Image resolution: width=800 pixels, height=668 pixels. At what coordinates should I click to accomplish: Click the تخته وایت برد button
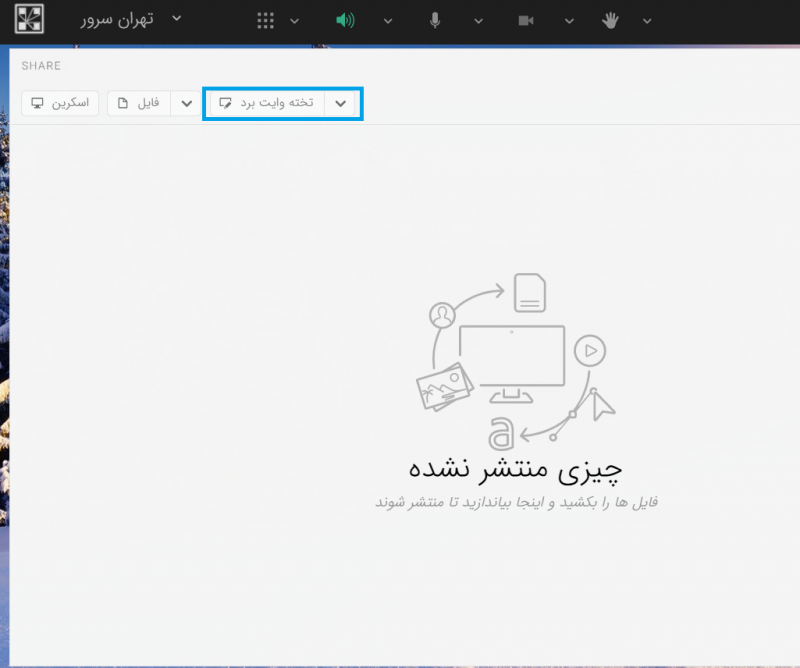pyautogui.click(x=268, y=104)
